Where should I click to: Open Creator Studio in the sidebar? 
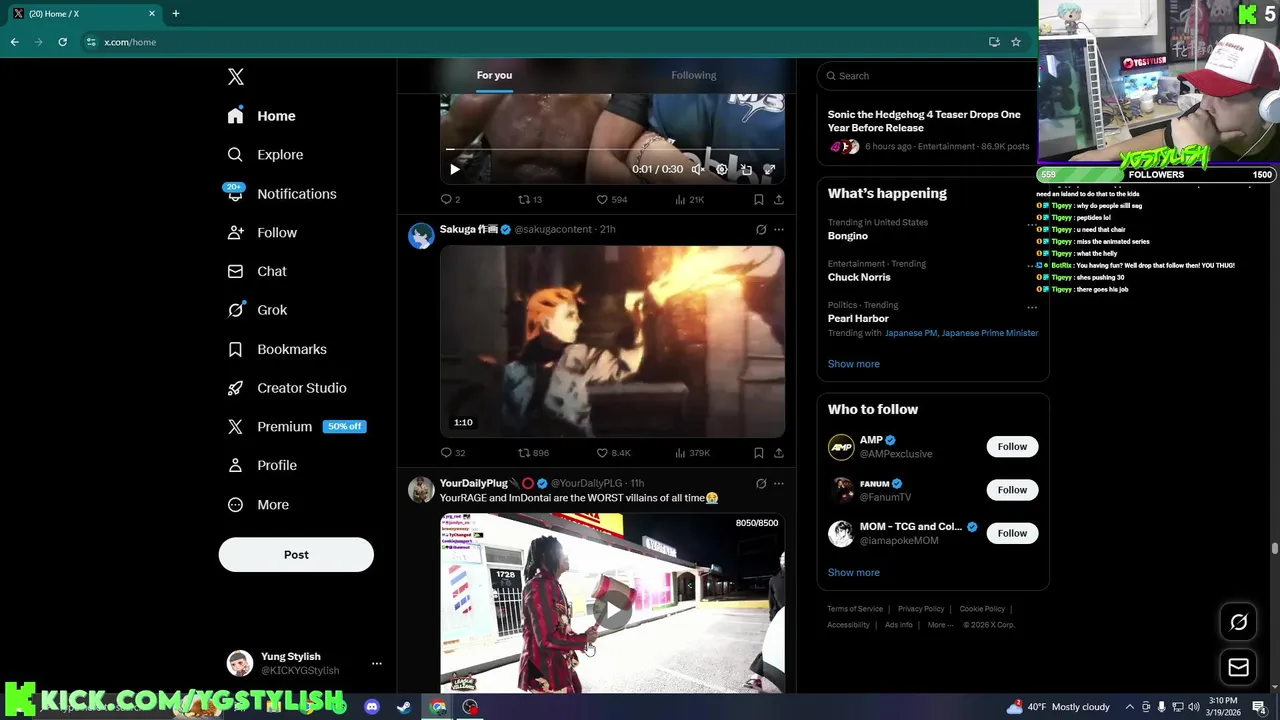(x=288, y=388)
